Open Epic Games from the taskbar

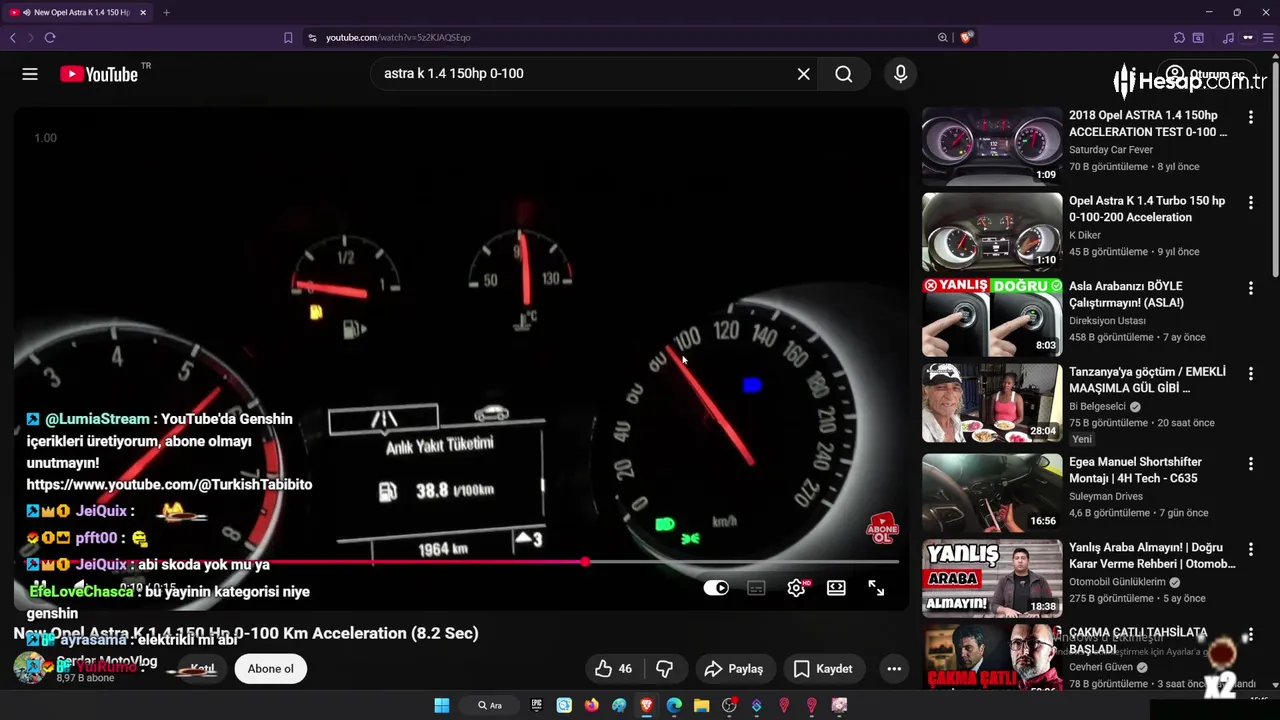537,705
